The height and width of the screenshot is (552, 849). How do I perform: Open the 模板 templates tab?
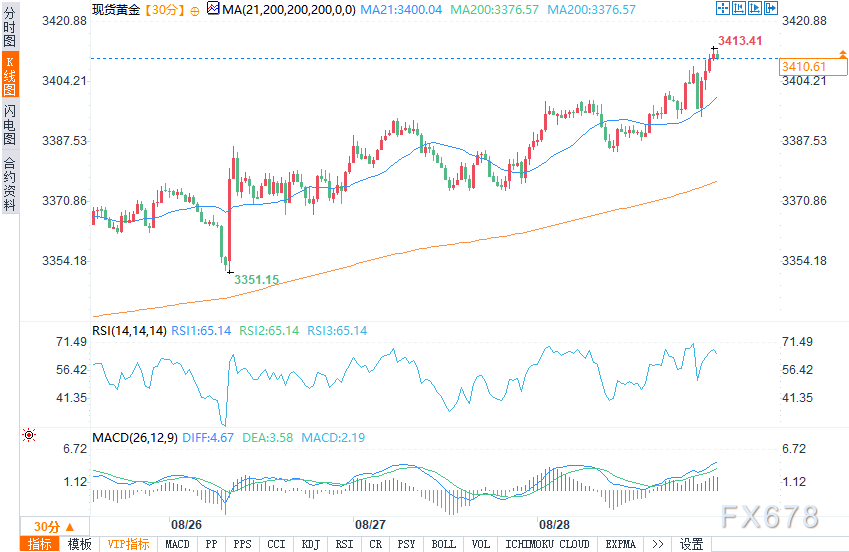tap(80, 544)
